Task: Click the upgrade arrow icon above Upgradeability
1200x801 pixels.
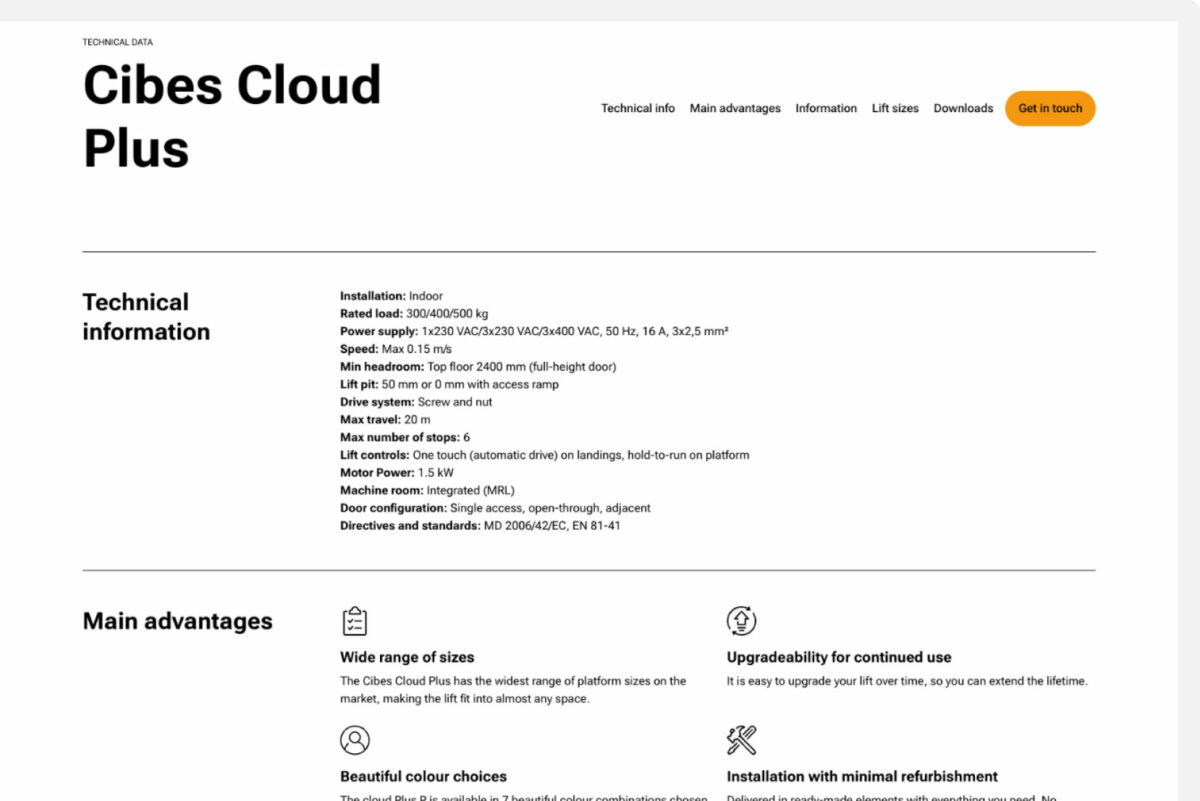Action: coord(741,621)
